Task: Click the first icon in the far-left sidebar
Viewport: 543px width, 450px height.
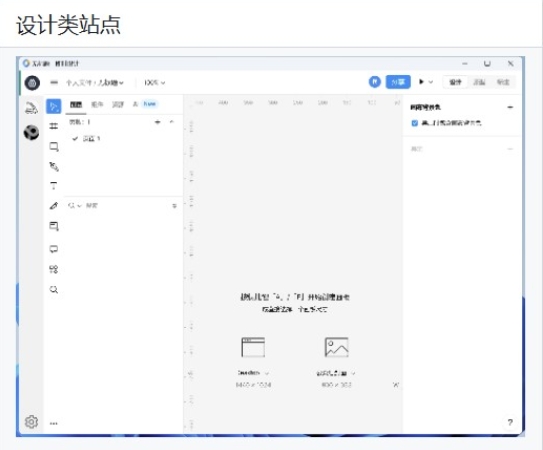Action: [x=32, y=108]
